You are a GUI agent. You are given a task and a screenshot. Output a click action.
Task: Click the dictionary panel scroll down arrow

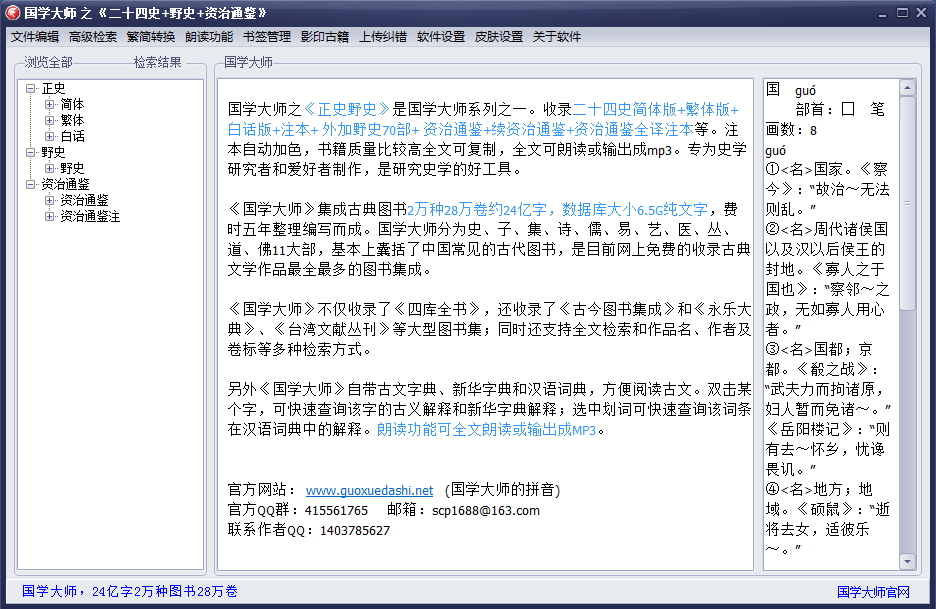pos(907,562)
